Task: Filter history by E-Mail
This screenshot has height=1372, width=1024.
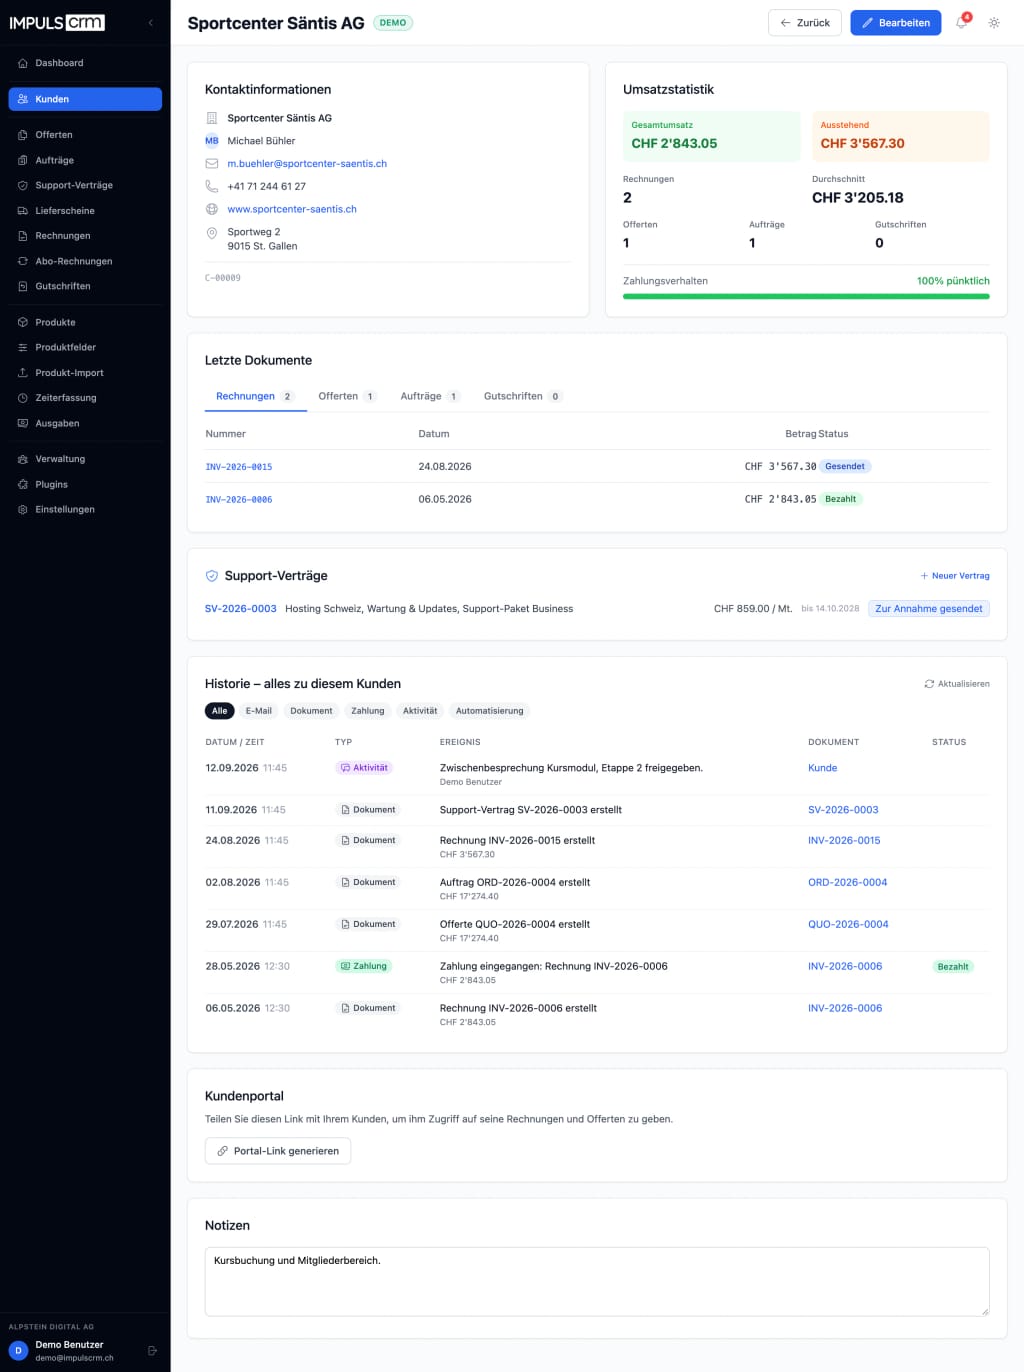Action: 259,711
